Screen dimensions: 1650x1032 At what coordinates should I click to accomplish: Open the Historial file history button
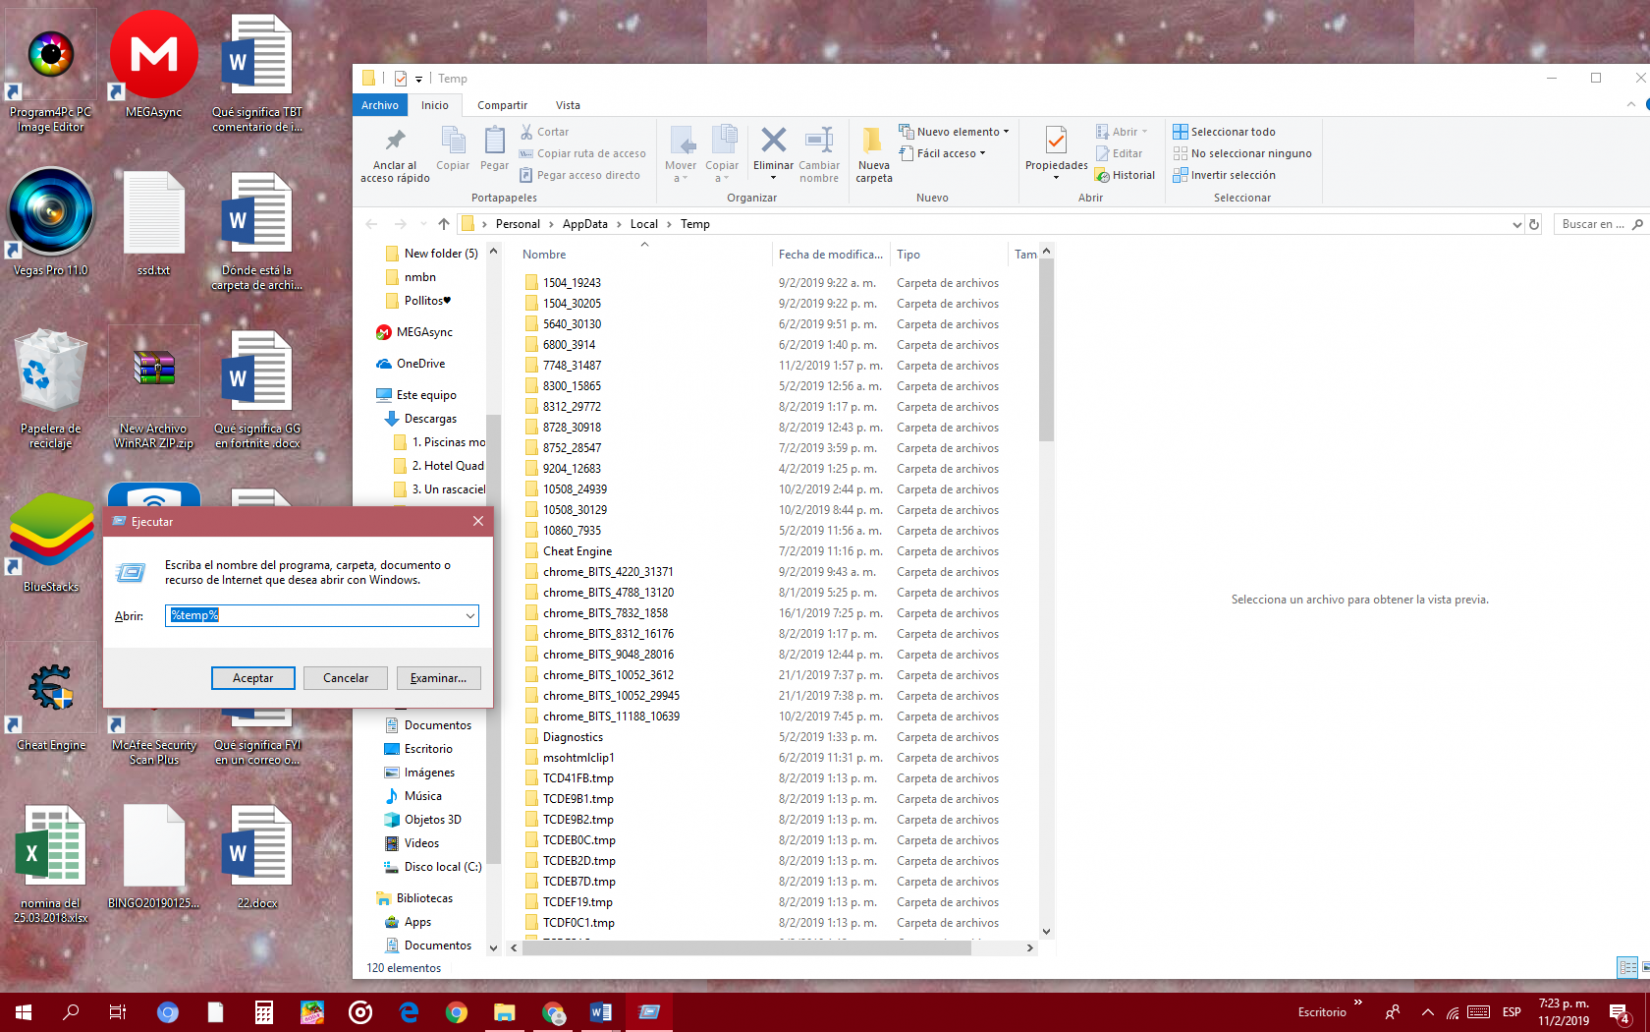(x=1125, y=175)
